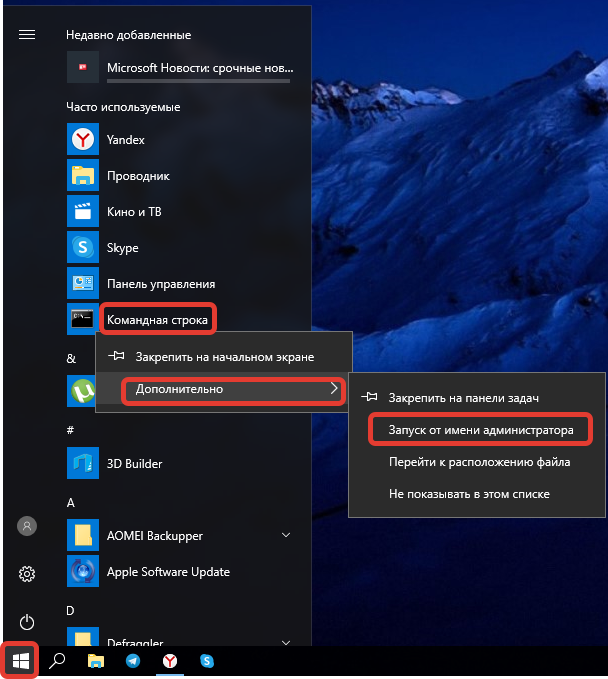Click the Microsoft Новости tile icon
The height and width of the screenshot is (679, 608).
click(83, 67)
